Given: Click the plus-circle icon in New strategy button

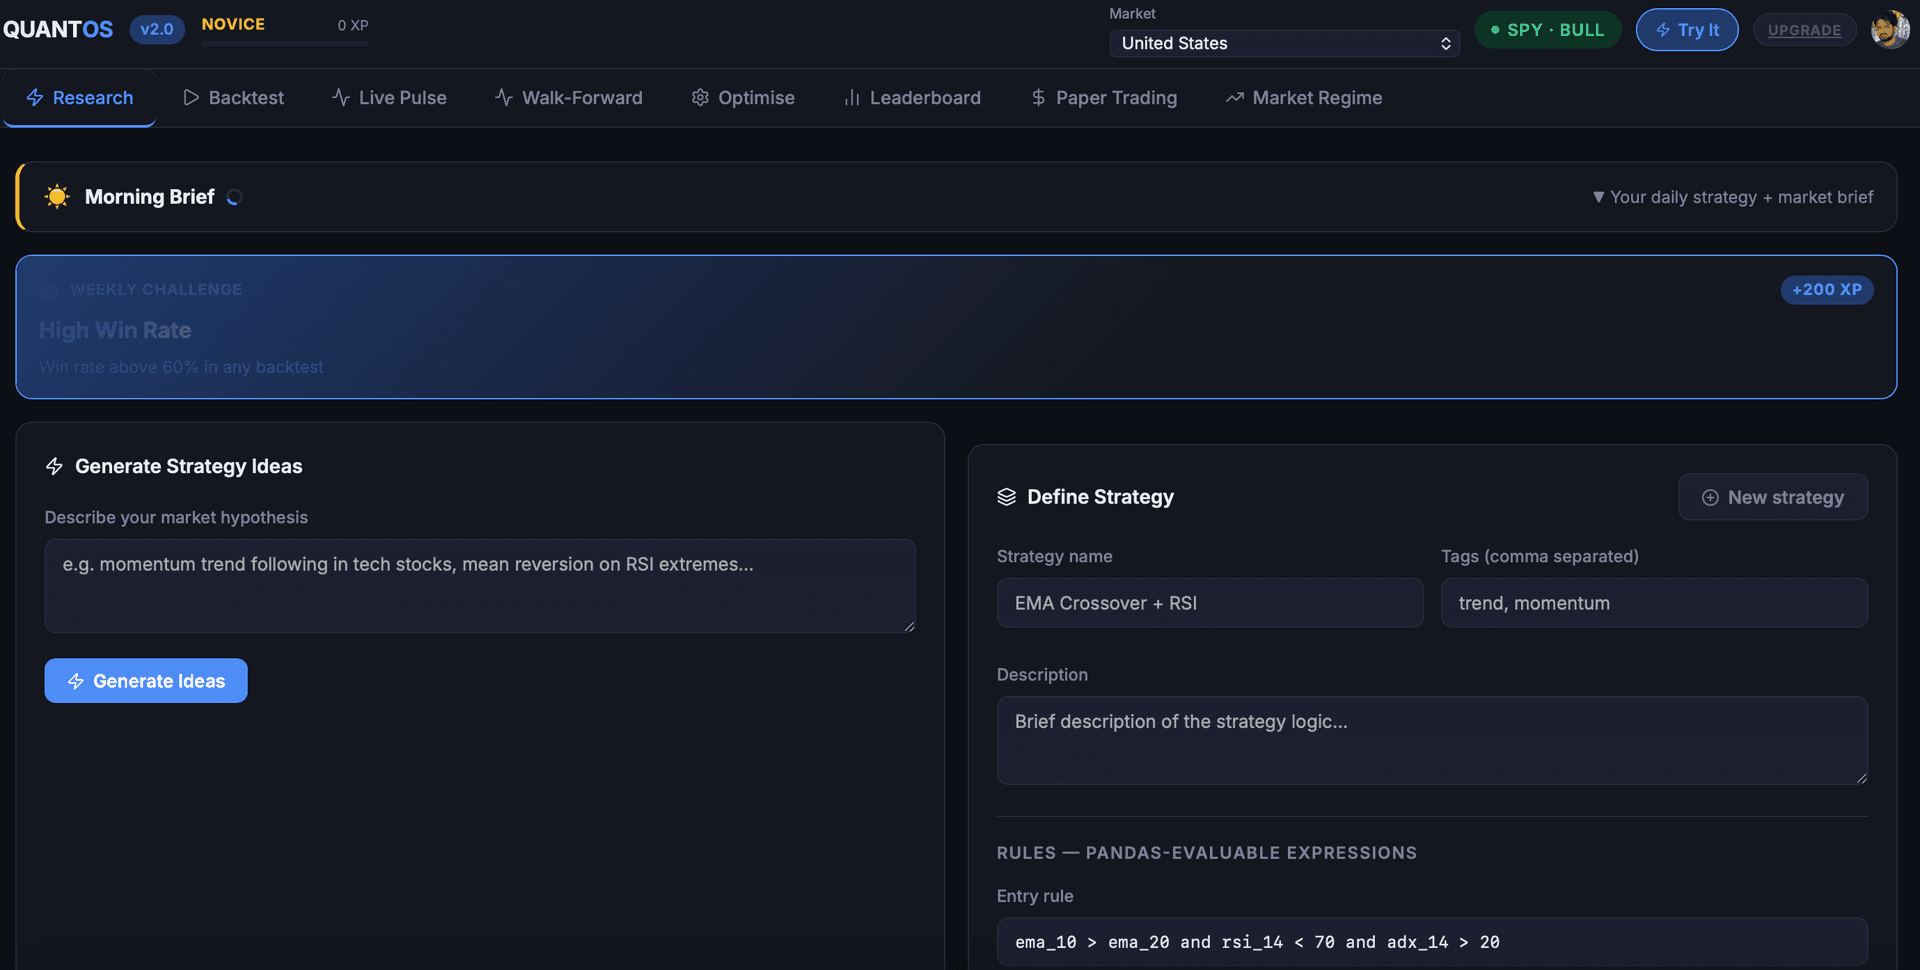Looking at the screenshot, I should click(1710, 498).
